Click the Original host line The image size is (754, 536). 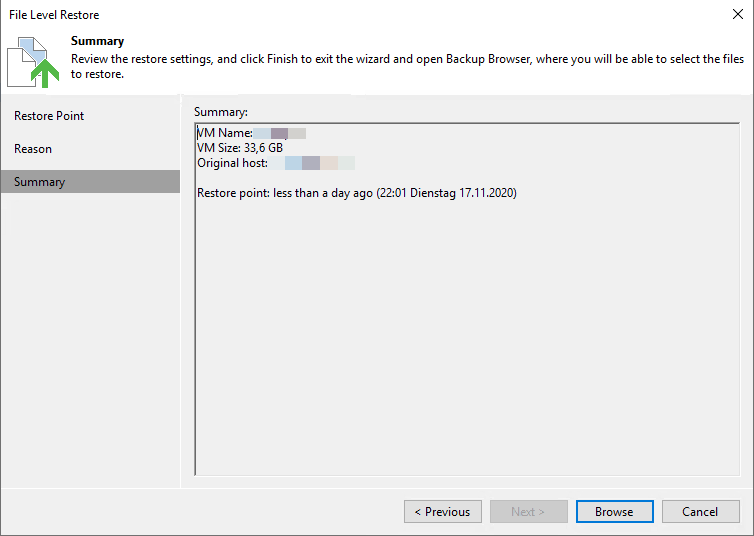(276, 163)
